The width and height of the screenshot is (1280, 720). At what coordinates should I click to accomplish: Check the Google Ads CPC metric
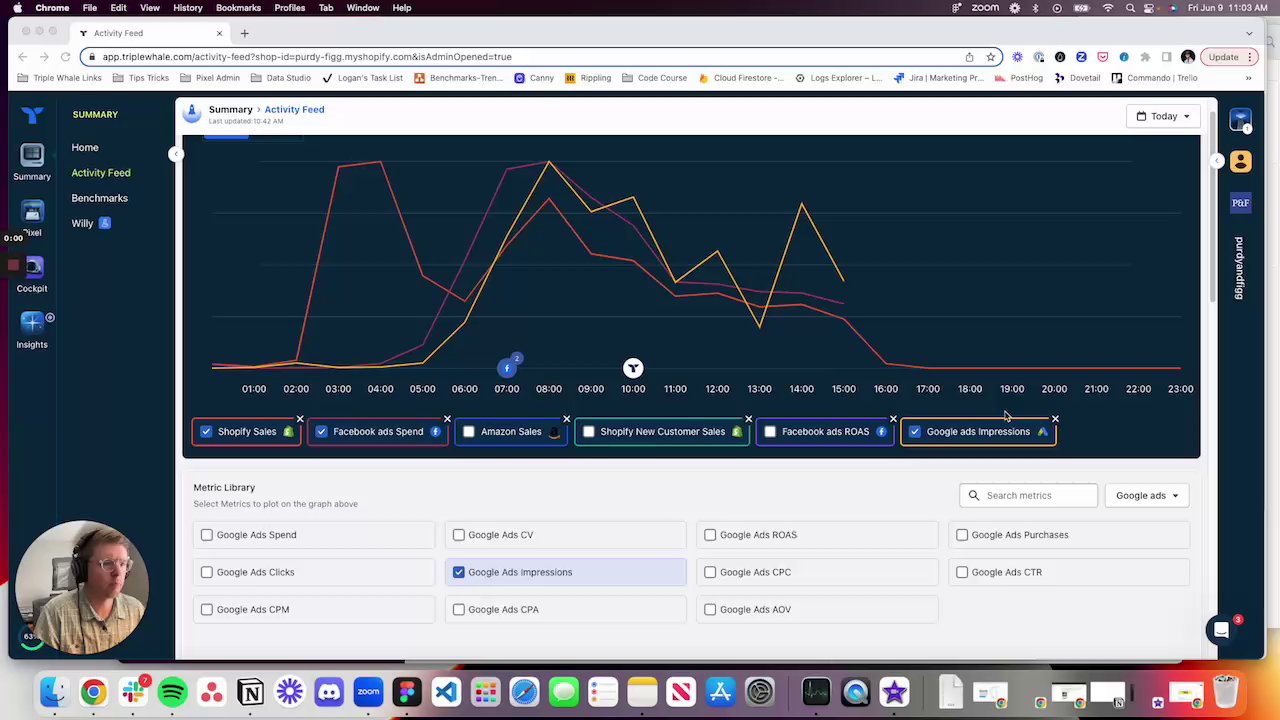click(710, 572)
